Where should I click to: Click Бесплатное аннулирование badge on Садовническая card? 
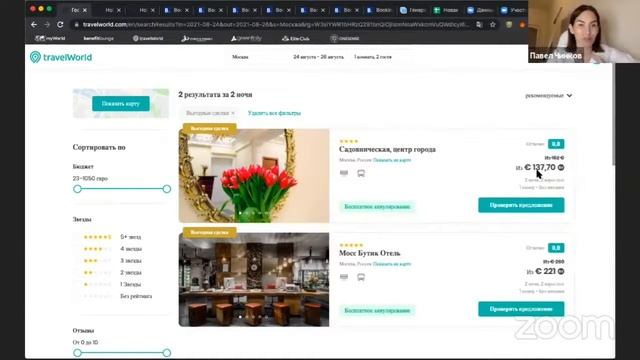pyautogui.click(x=377, y=207)
